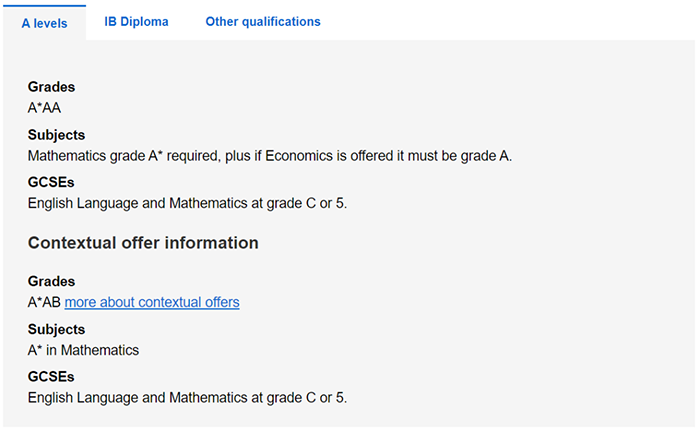700x432 pixels.
Task: Click the Contextual offer information heading
Action: point(143,243)
